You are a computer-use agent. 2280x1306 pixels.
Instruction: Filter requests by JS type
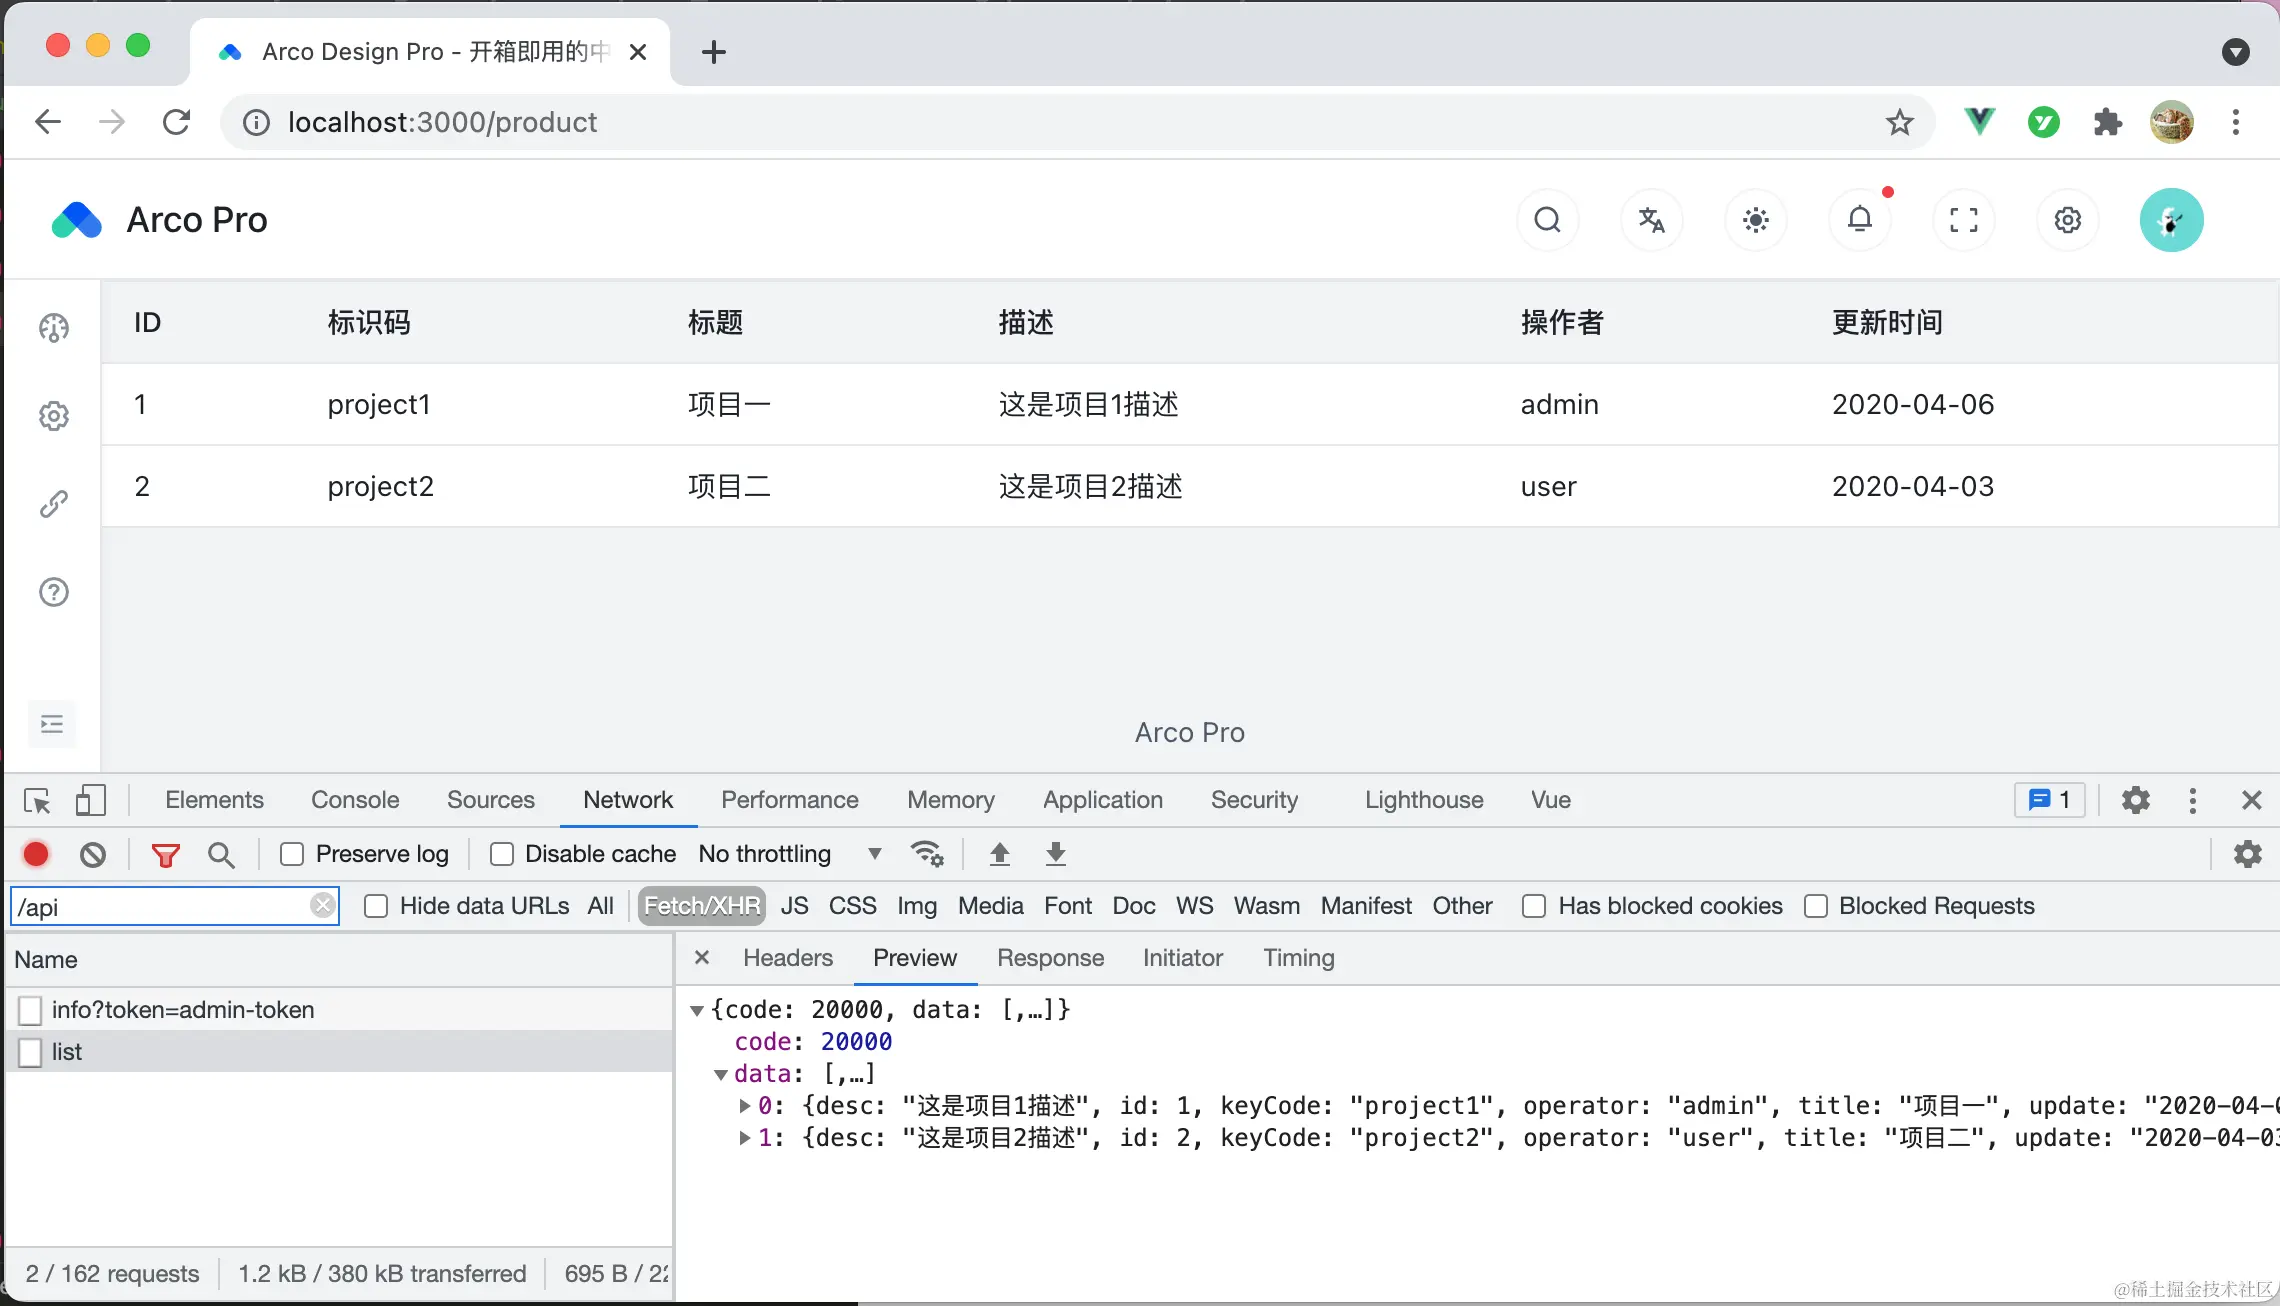tap(794, 906)
